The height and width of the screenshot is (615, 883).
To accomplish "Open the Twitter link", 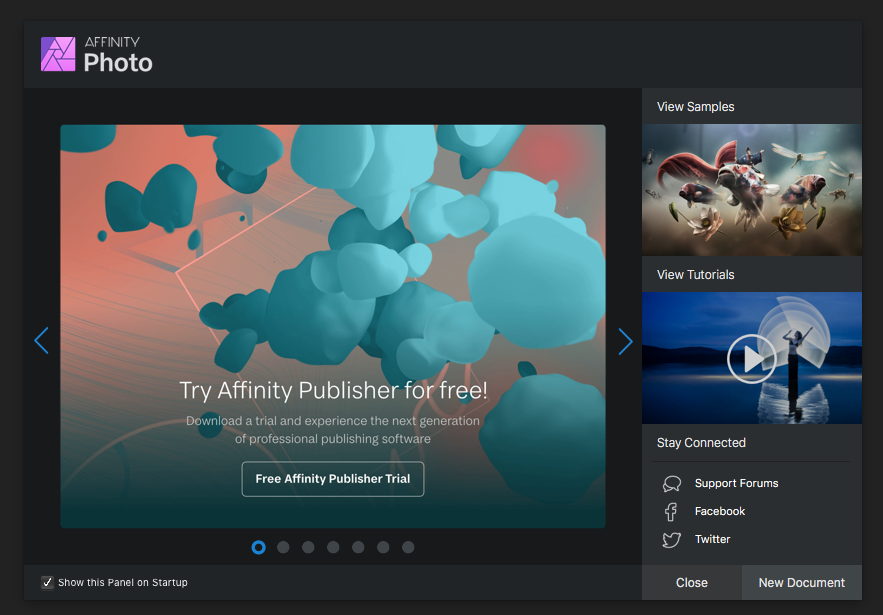I will [712, 540].
